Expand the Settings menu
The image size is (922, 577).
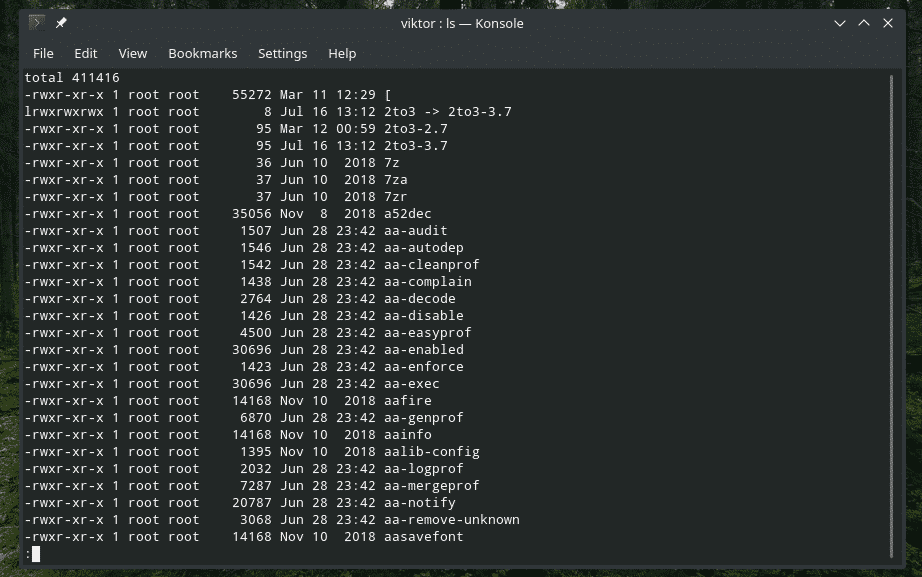click(x=282, y=53)
